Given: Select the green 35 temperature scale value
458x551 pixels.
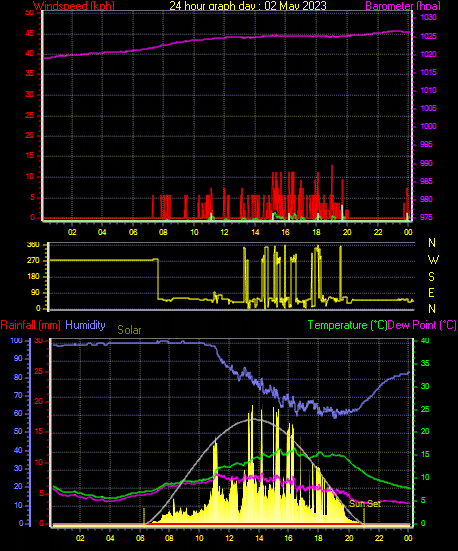Looking at the screenshot, I should pyautogui.click(x=425, y=363).
